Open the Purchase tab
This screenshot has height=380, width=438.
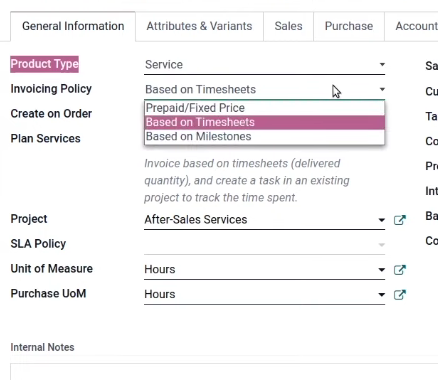349,26
